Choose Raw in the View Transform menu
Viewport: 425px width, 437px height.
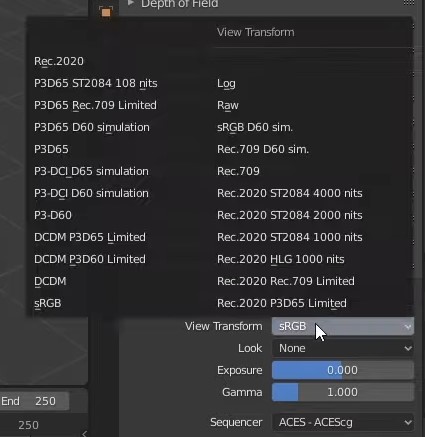tap(228, 105)
